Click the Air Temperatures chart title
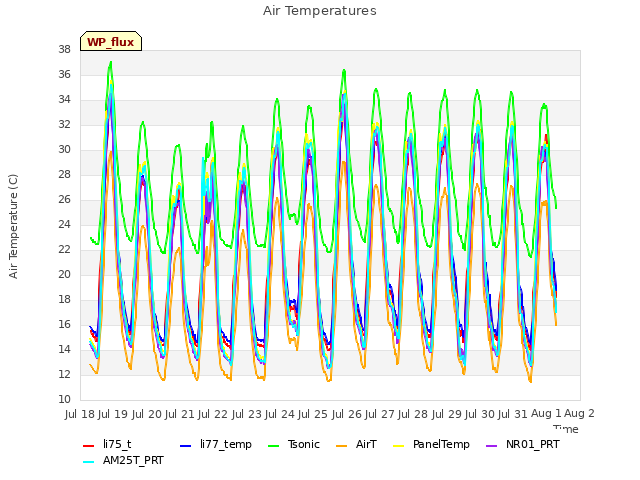The width and height of the screenshot is (640, 480). (x=320, y=11)
